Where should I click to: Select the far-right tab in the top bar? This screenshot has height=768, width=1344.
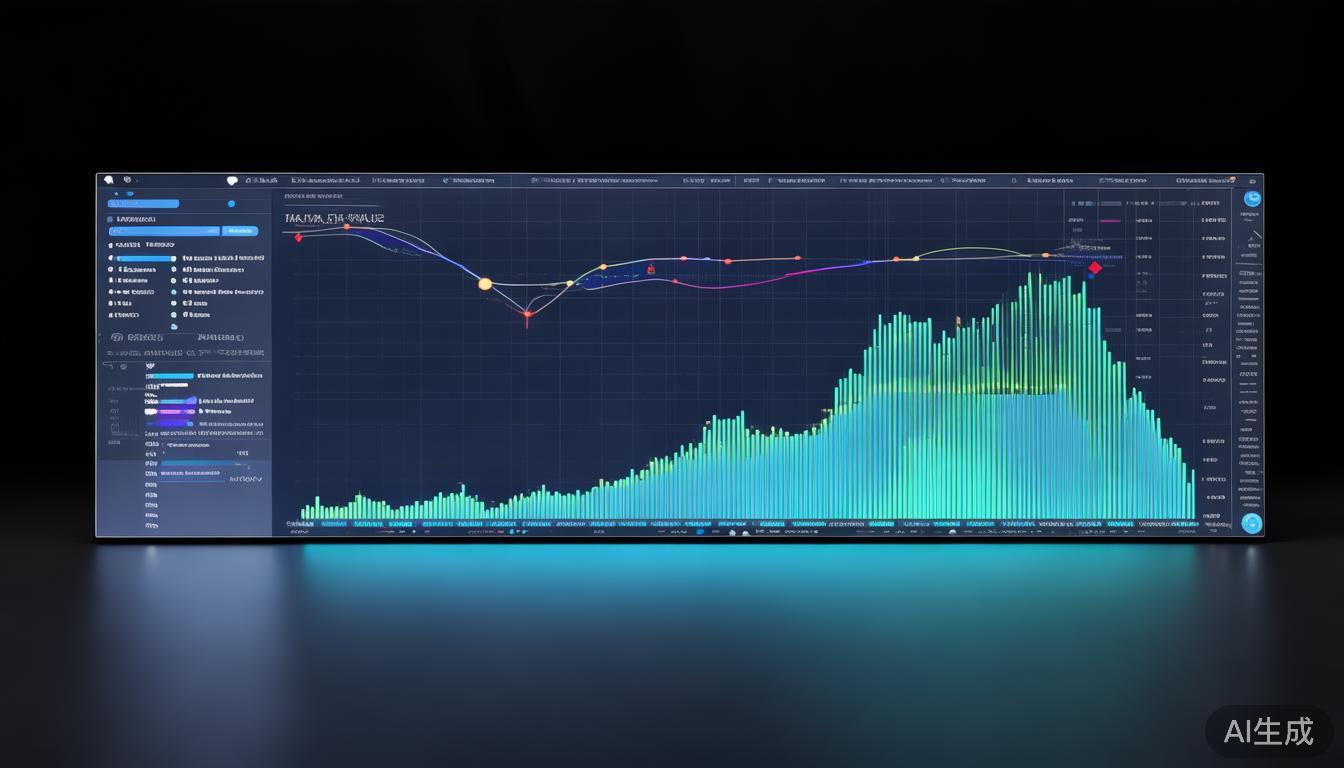(x=1204, y=181)
